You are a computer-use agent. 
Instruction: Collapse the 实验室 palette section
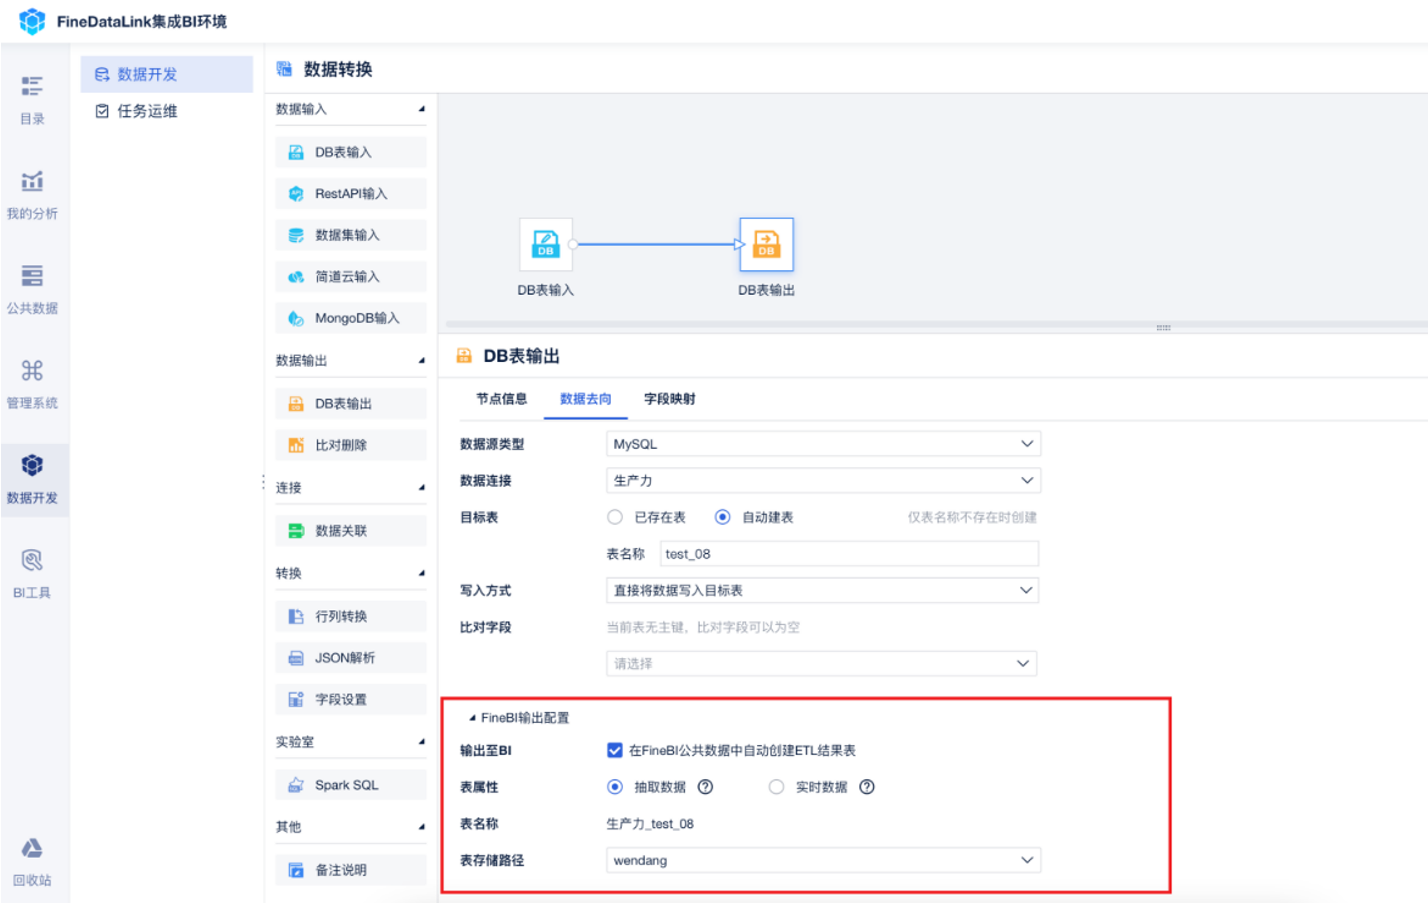point(421,742)
